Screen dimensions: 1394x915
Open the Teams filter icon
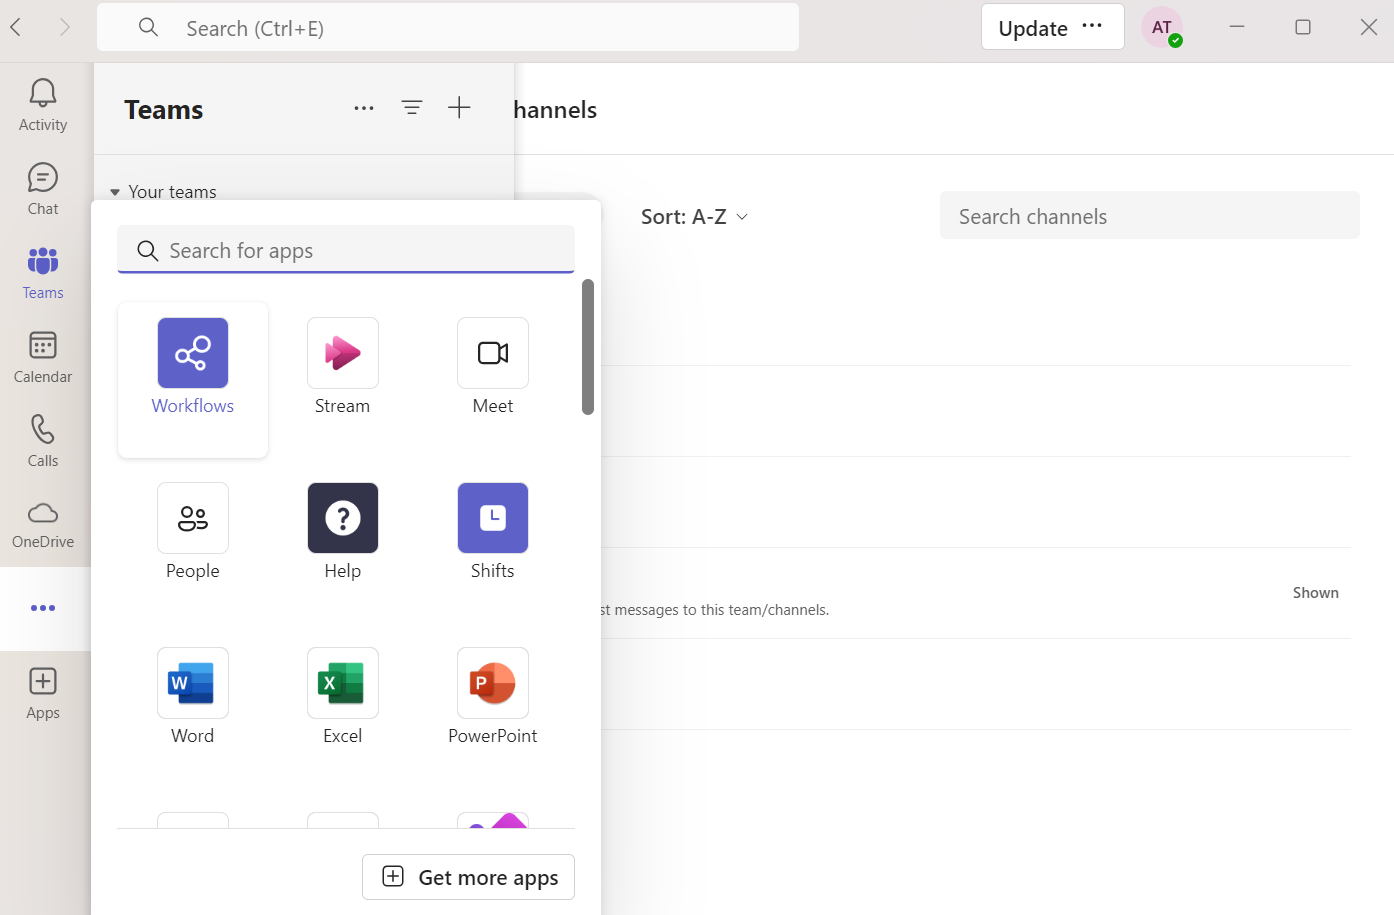point(412,108)
